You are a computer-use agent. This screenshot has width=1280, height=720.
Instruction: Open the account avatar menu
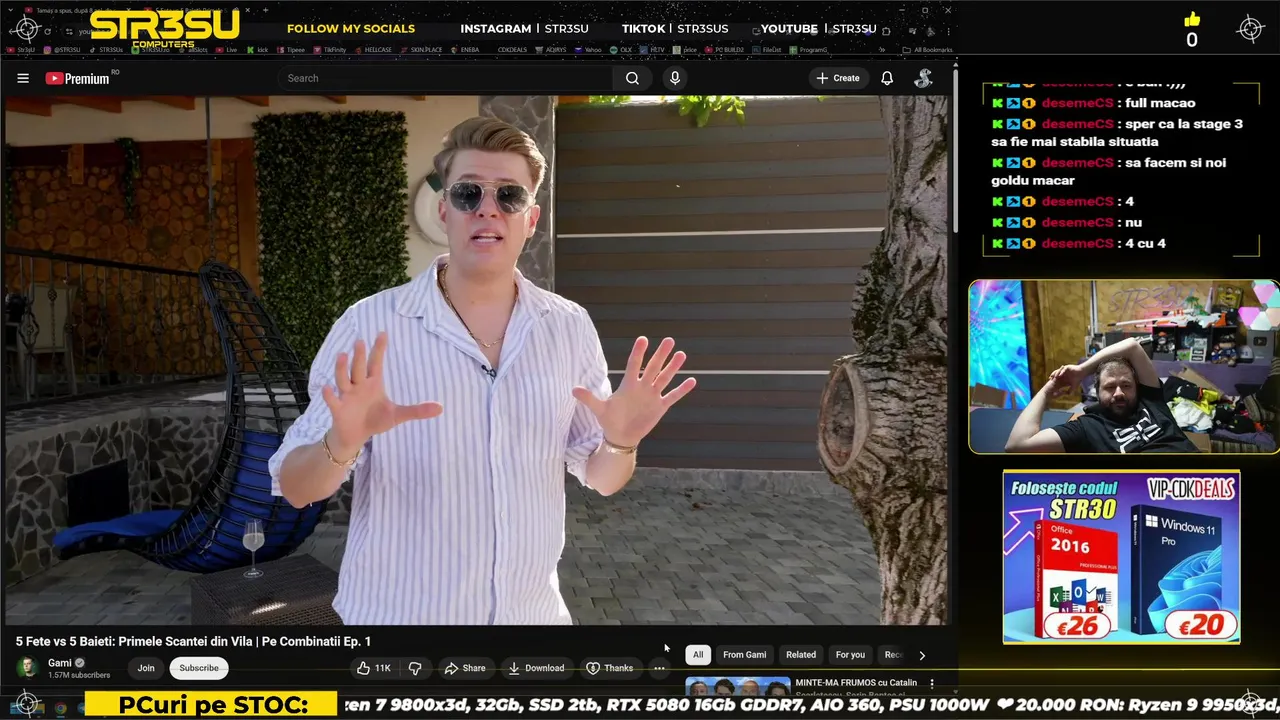point(923,78)
